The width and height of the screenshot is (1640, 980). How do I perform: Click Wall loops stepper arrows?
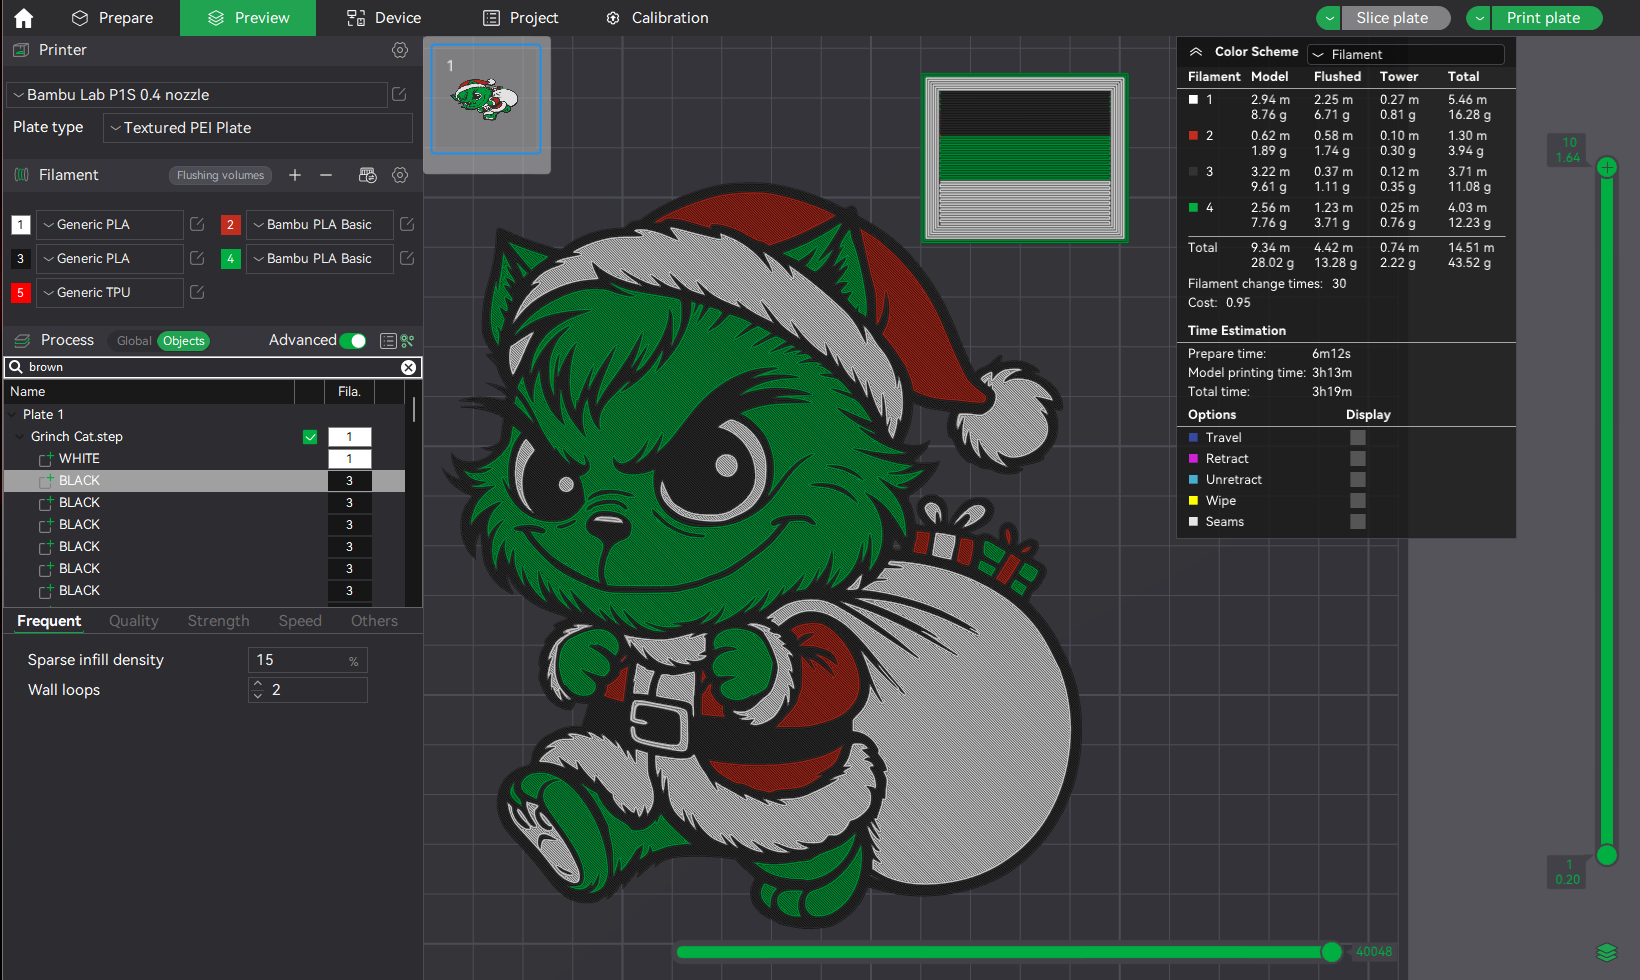click(258, 690)
